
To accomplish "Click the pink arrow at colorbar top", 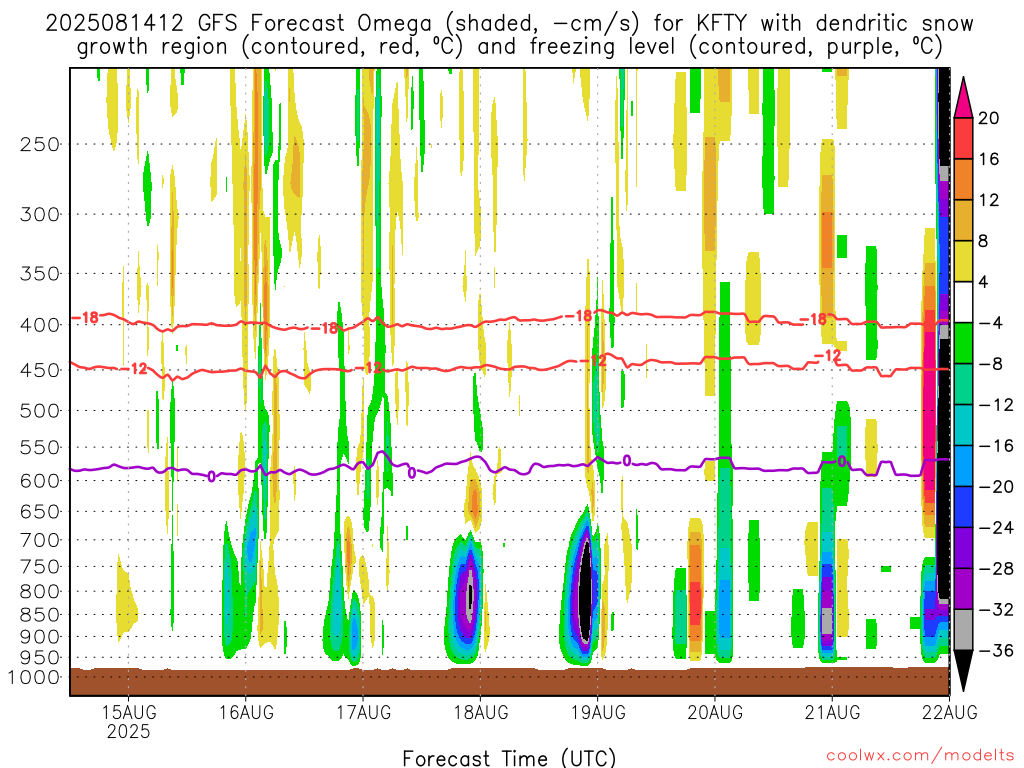I will 963,98.
